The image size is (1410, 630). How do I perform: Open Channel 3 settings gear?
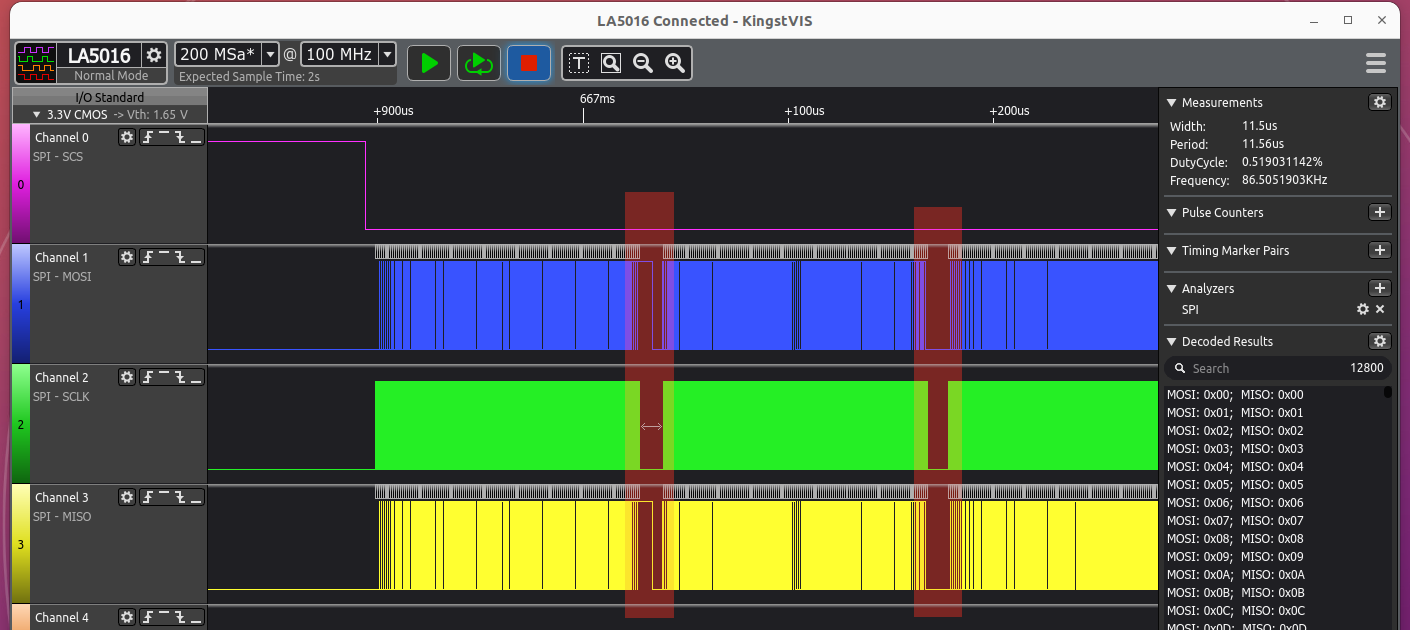[x=127, y=497]
